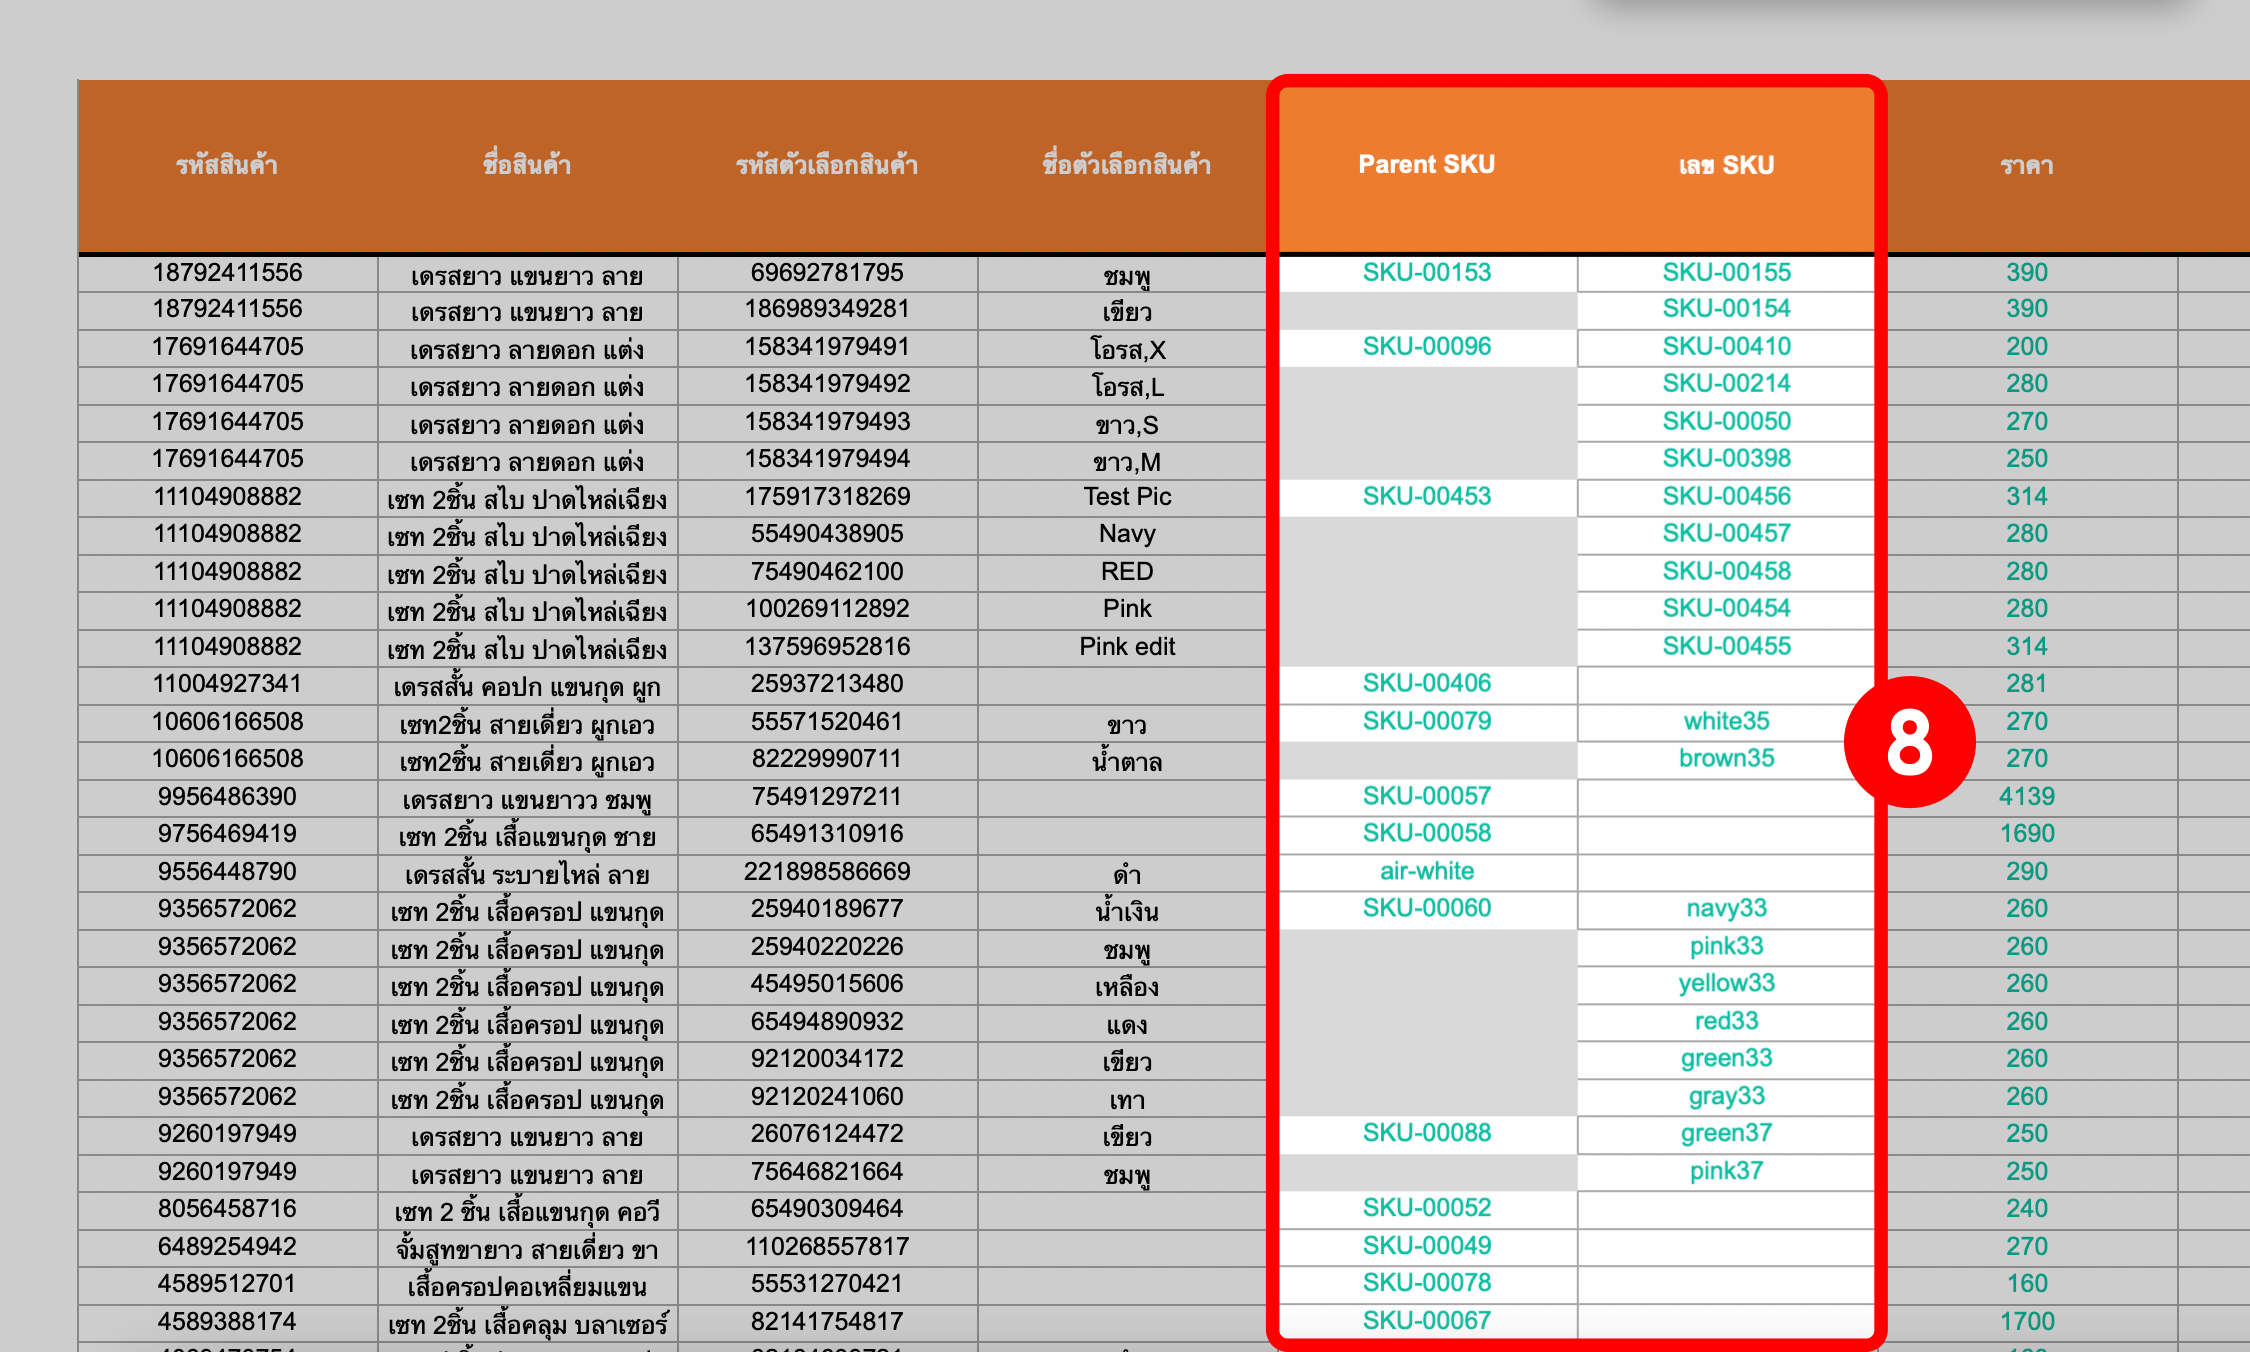The width and height of the screenshot is (2250, 1352).
Task: Click the price cell showing 1700
Action: [2026, 1321]
